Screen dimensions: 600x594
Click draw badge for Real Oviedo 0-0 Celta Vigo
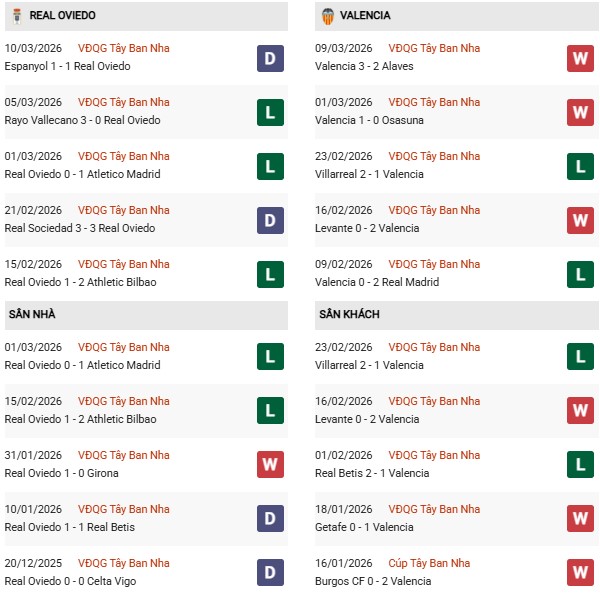click(270, 573)
